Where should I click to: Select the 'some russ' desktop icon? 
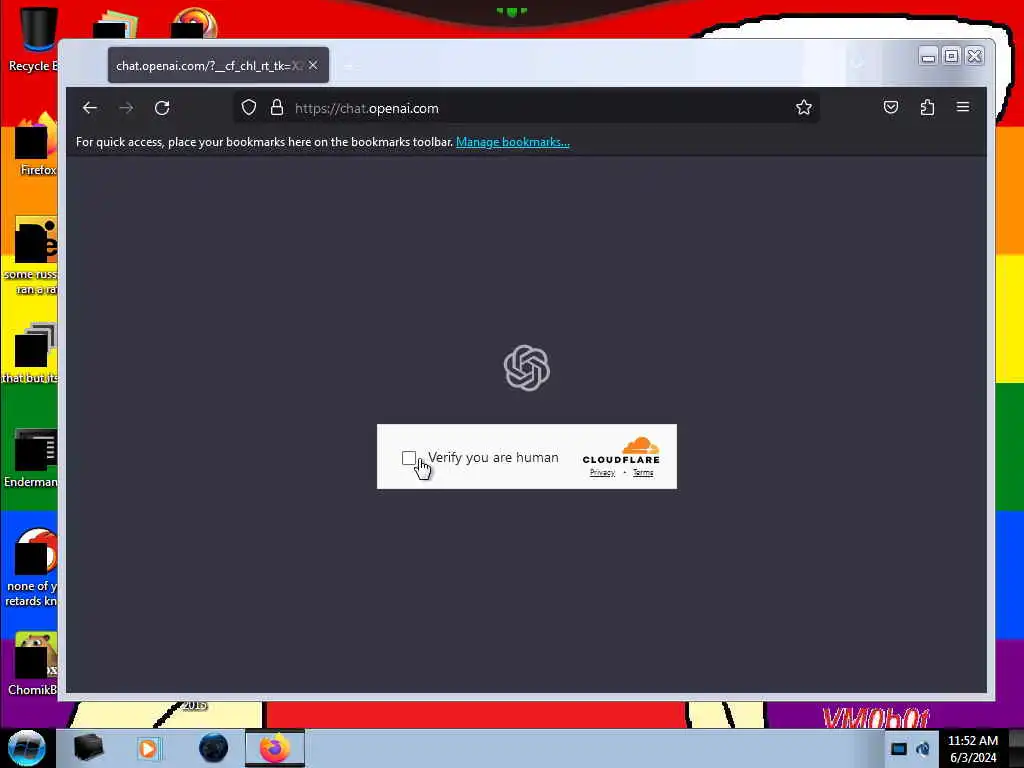point(33,256)
